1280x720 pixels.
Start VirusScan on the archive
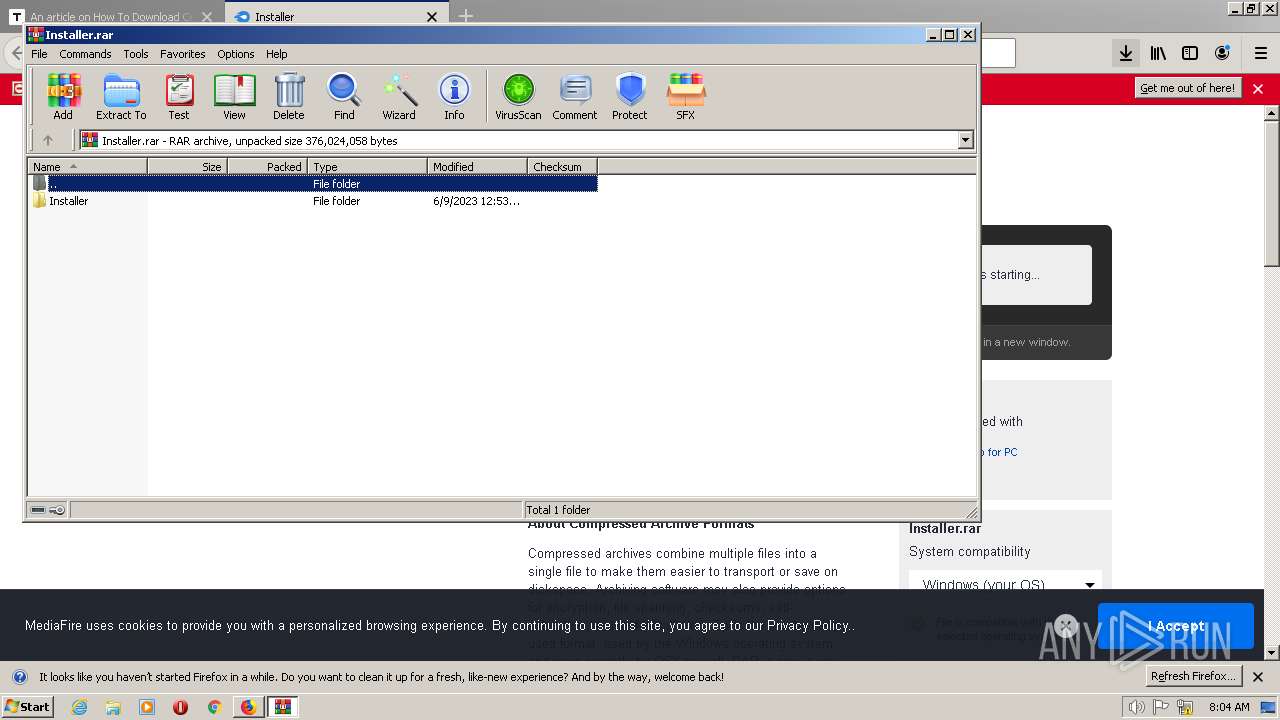click(x=518, y=97)
